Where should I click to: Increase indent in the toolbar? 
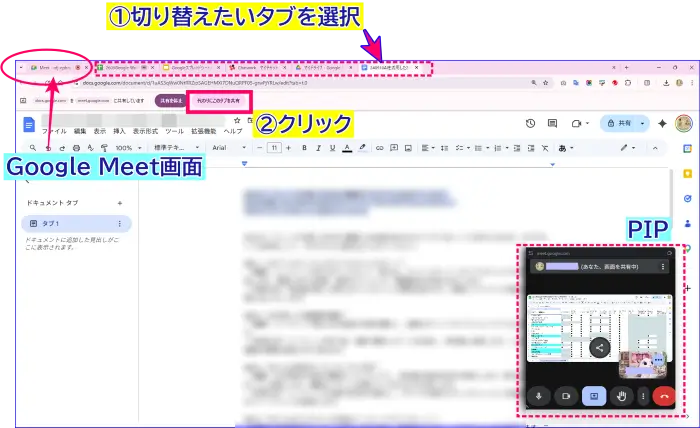[x=531, y=148]
